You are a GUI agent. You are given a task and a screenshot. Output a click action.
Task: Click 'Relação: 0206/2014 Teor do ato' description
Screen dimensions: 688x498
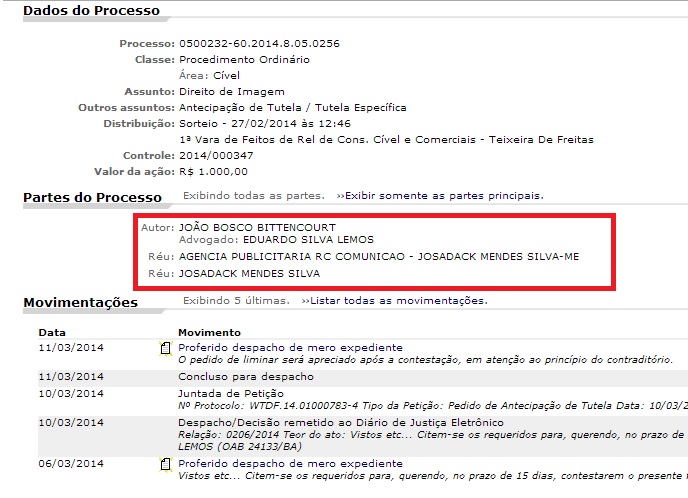point(433,435)
